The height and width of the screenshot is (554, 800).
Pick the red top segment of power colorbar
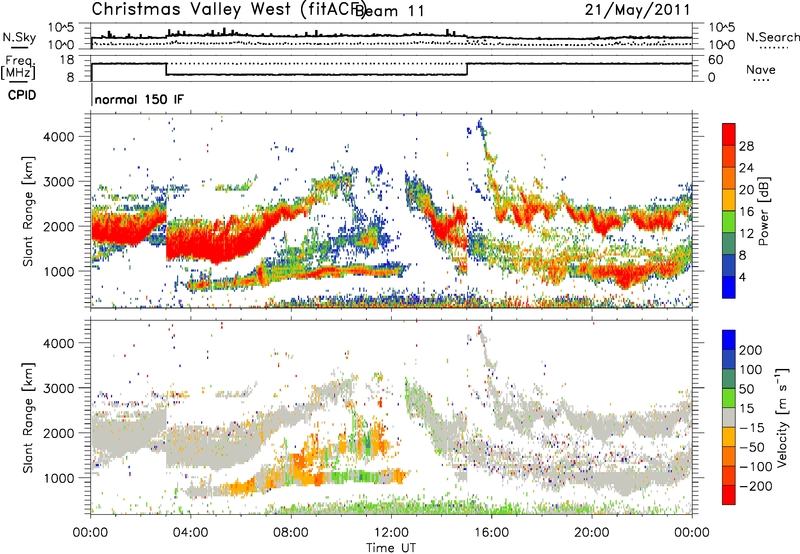click(x=729, y=135)
